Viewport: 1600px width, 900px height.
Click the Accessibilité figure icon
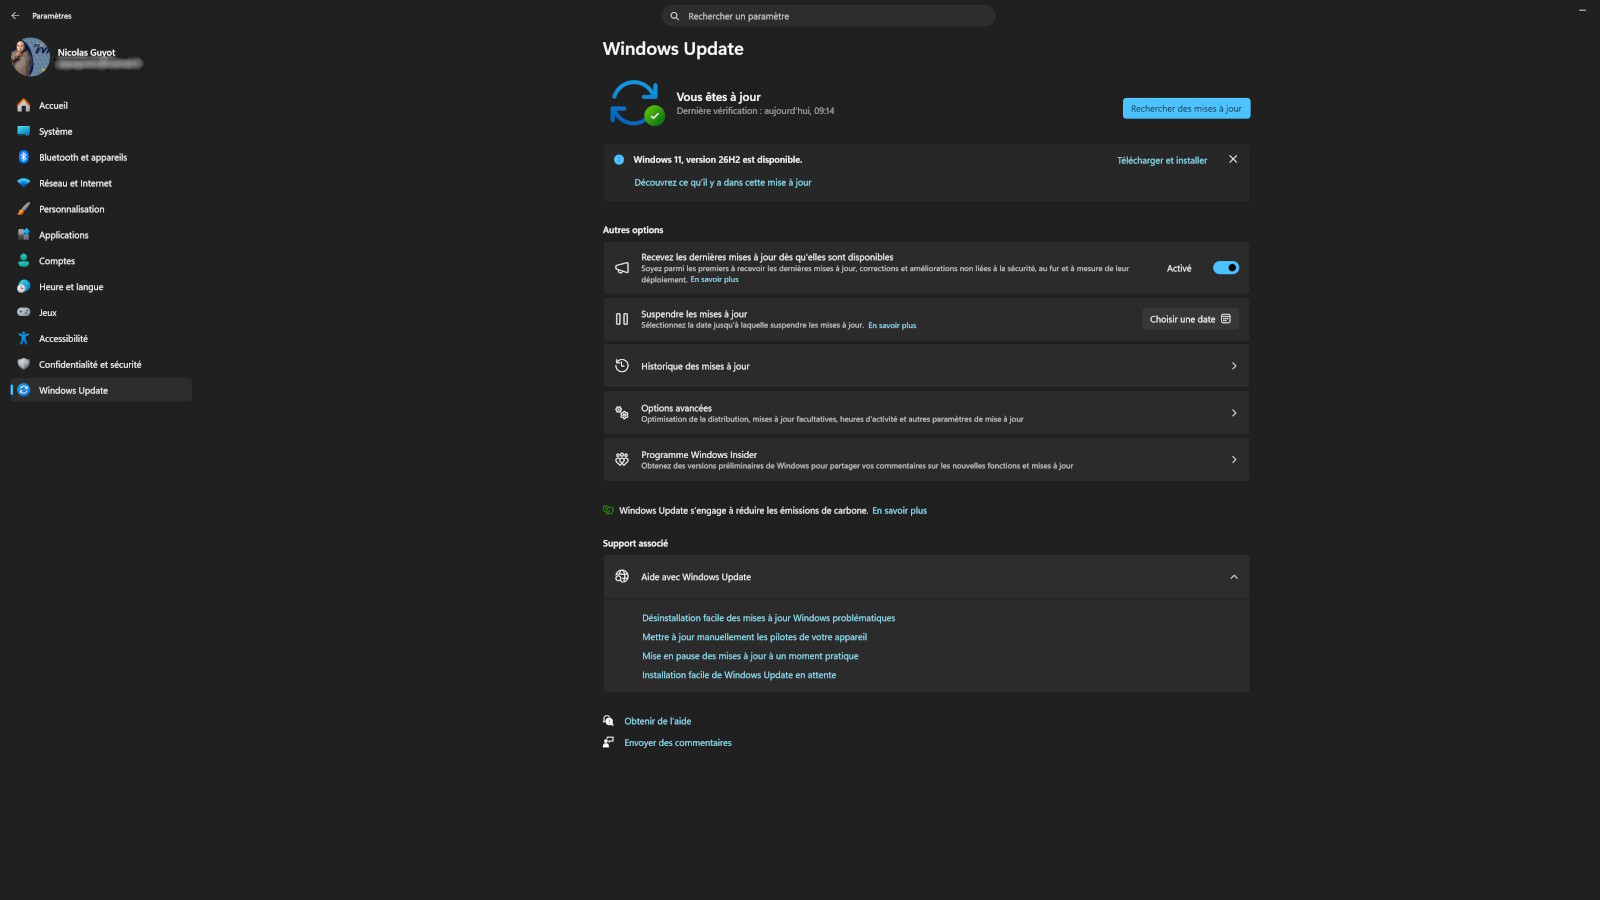24,338
